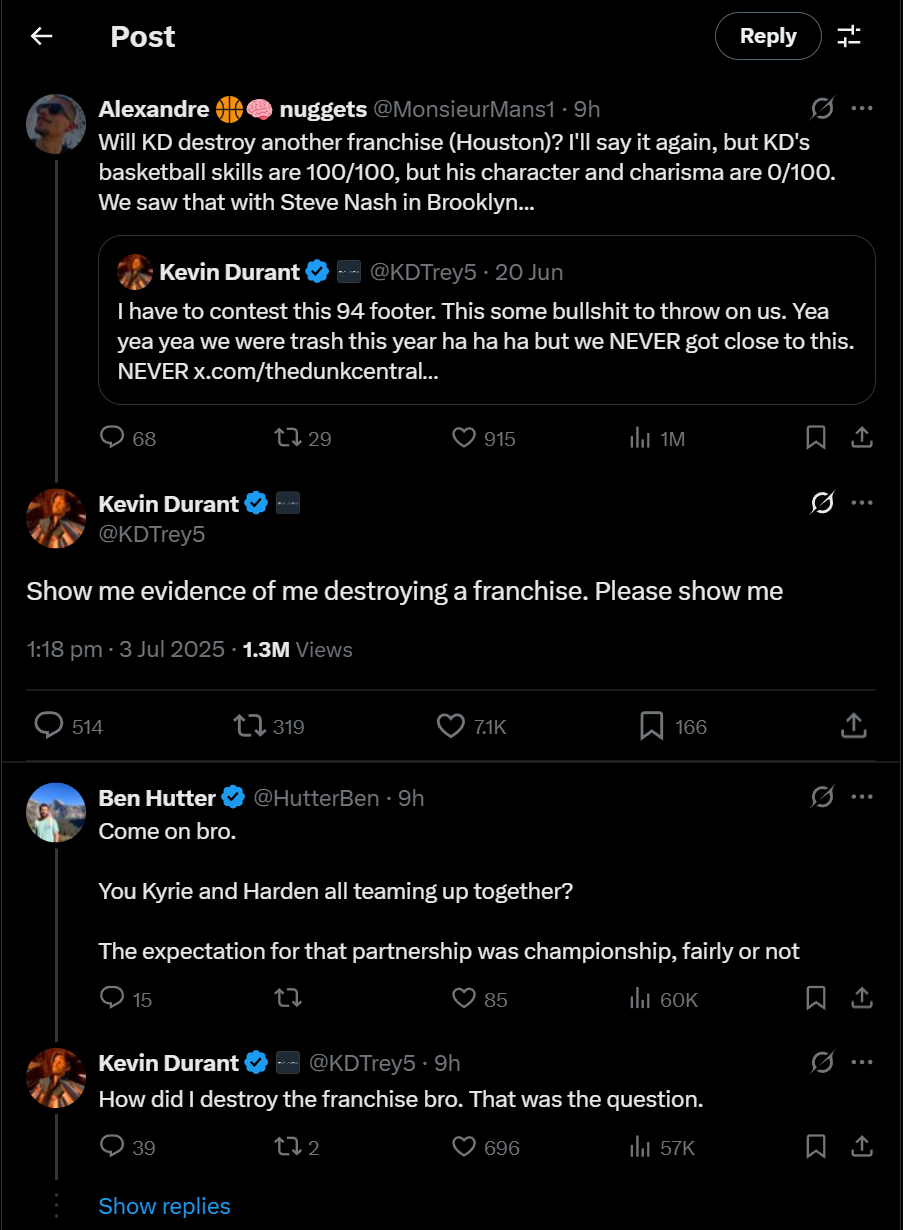View analytics of 1M views post

click(x=657, y=438)
